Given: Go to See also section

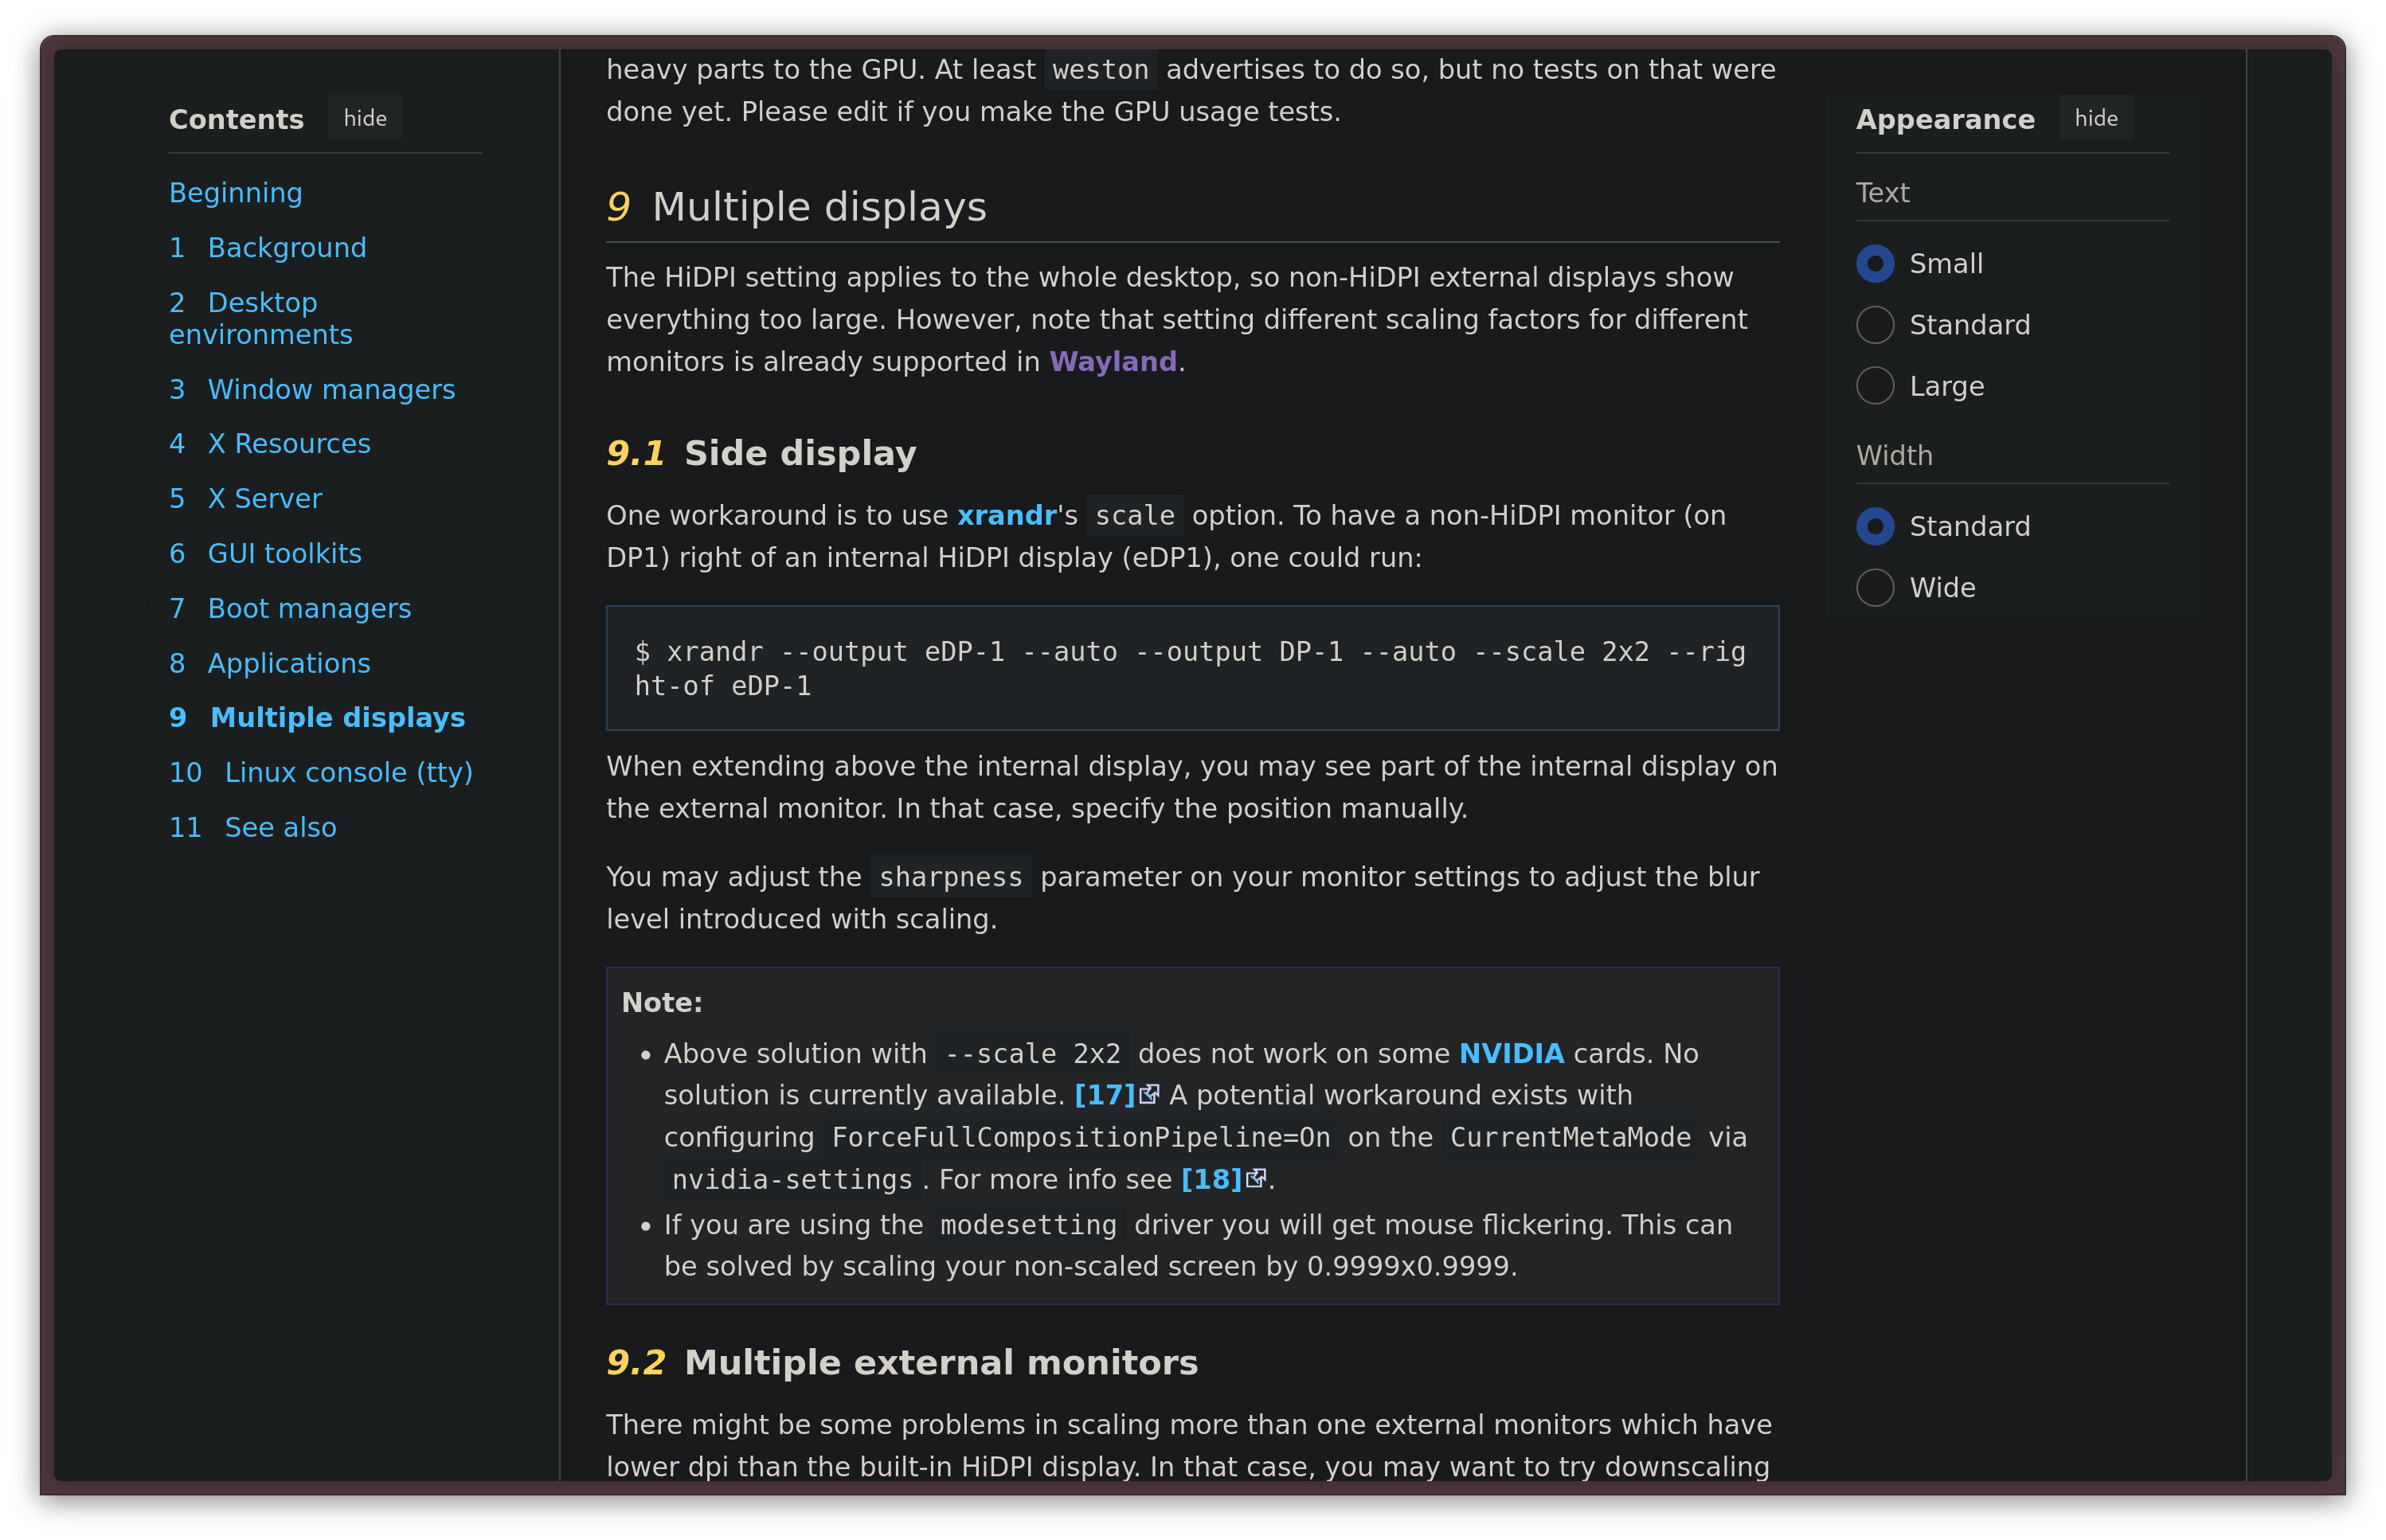Looking at the screenshot, I should 280,828.
